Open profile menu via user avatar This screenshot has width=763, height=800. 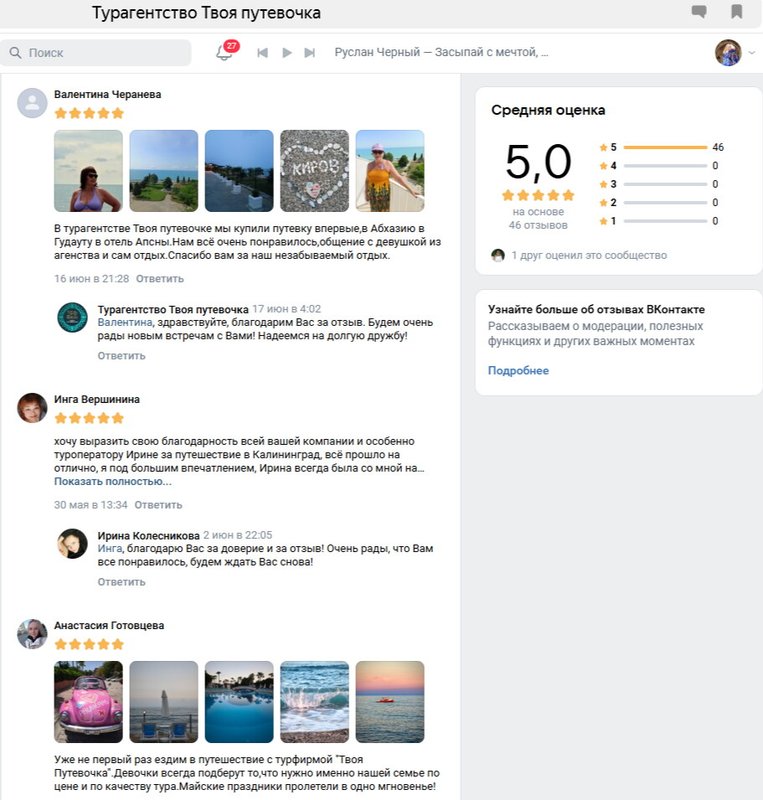pos(729,52)
